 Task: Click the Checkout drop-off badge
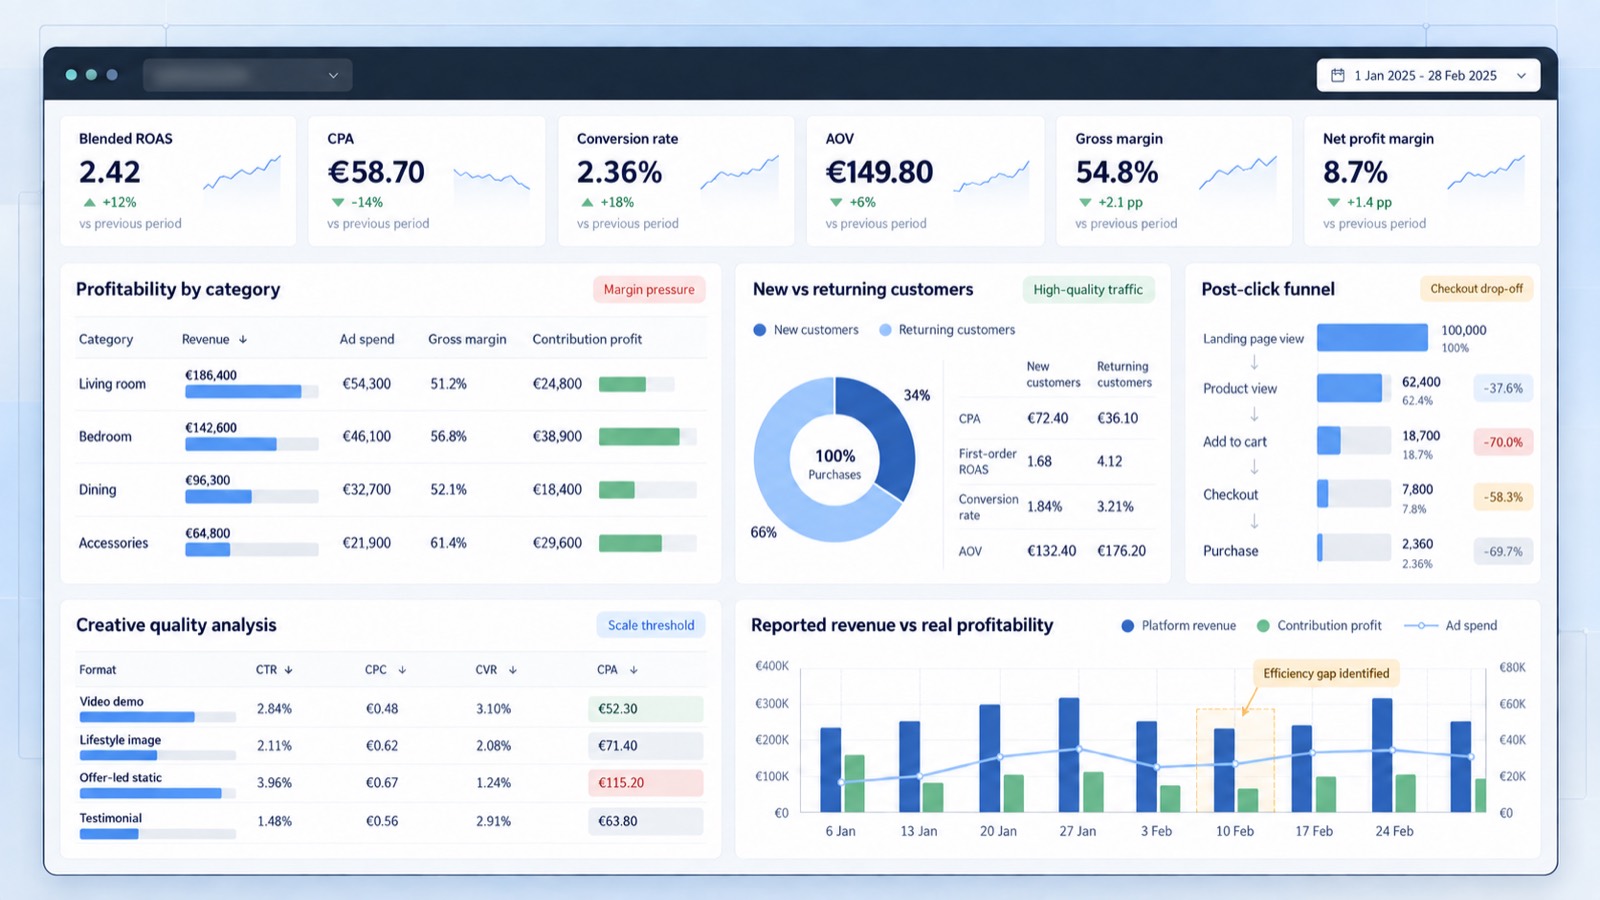(x=1476, y=289)
